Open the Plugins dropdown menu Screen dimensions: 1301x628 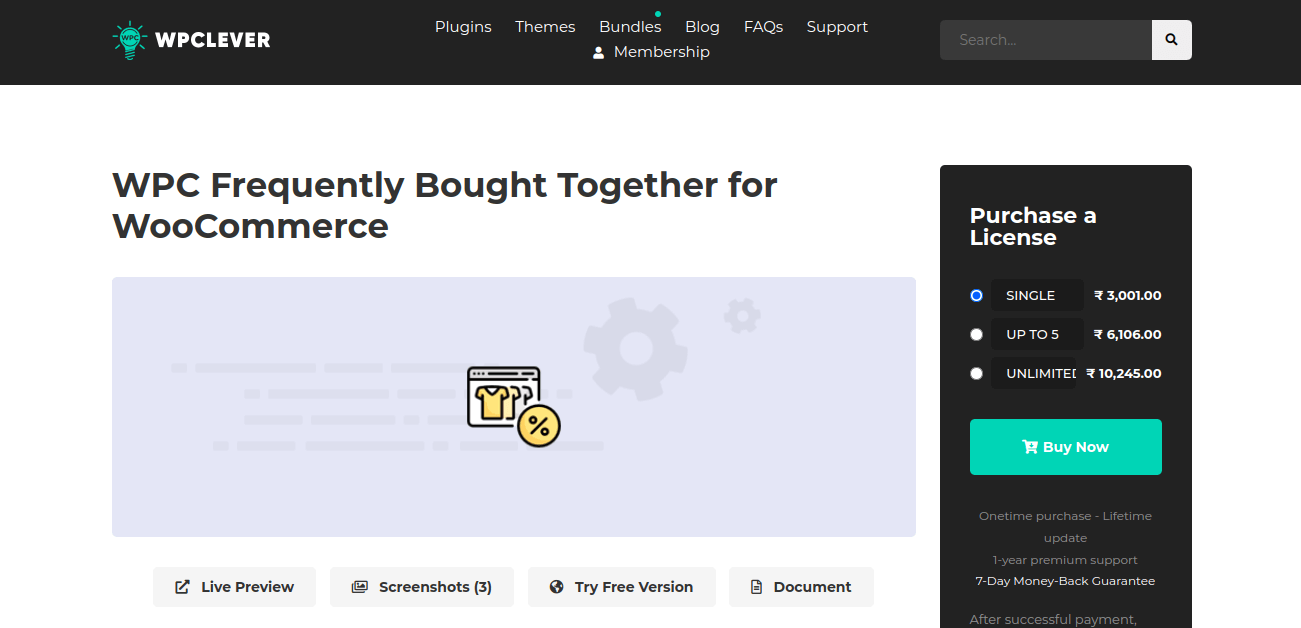(463, 26)
